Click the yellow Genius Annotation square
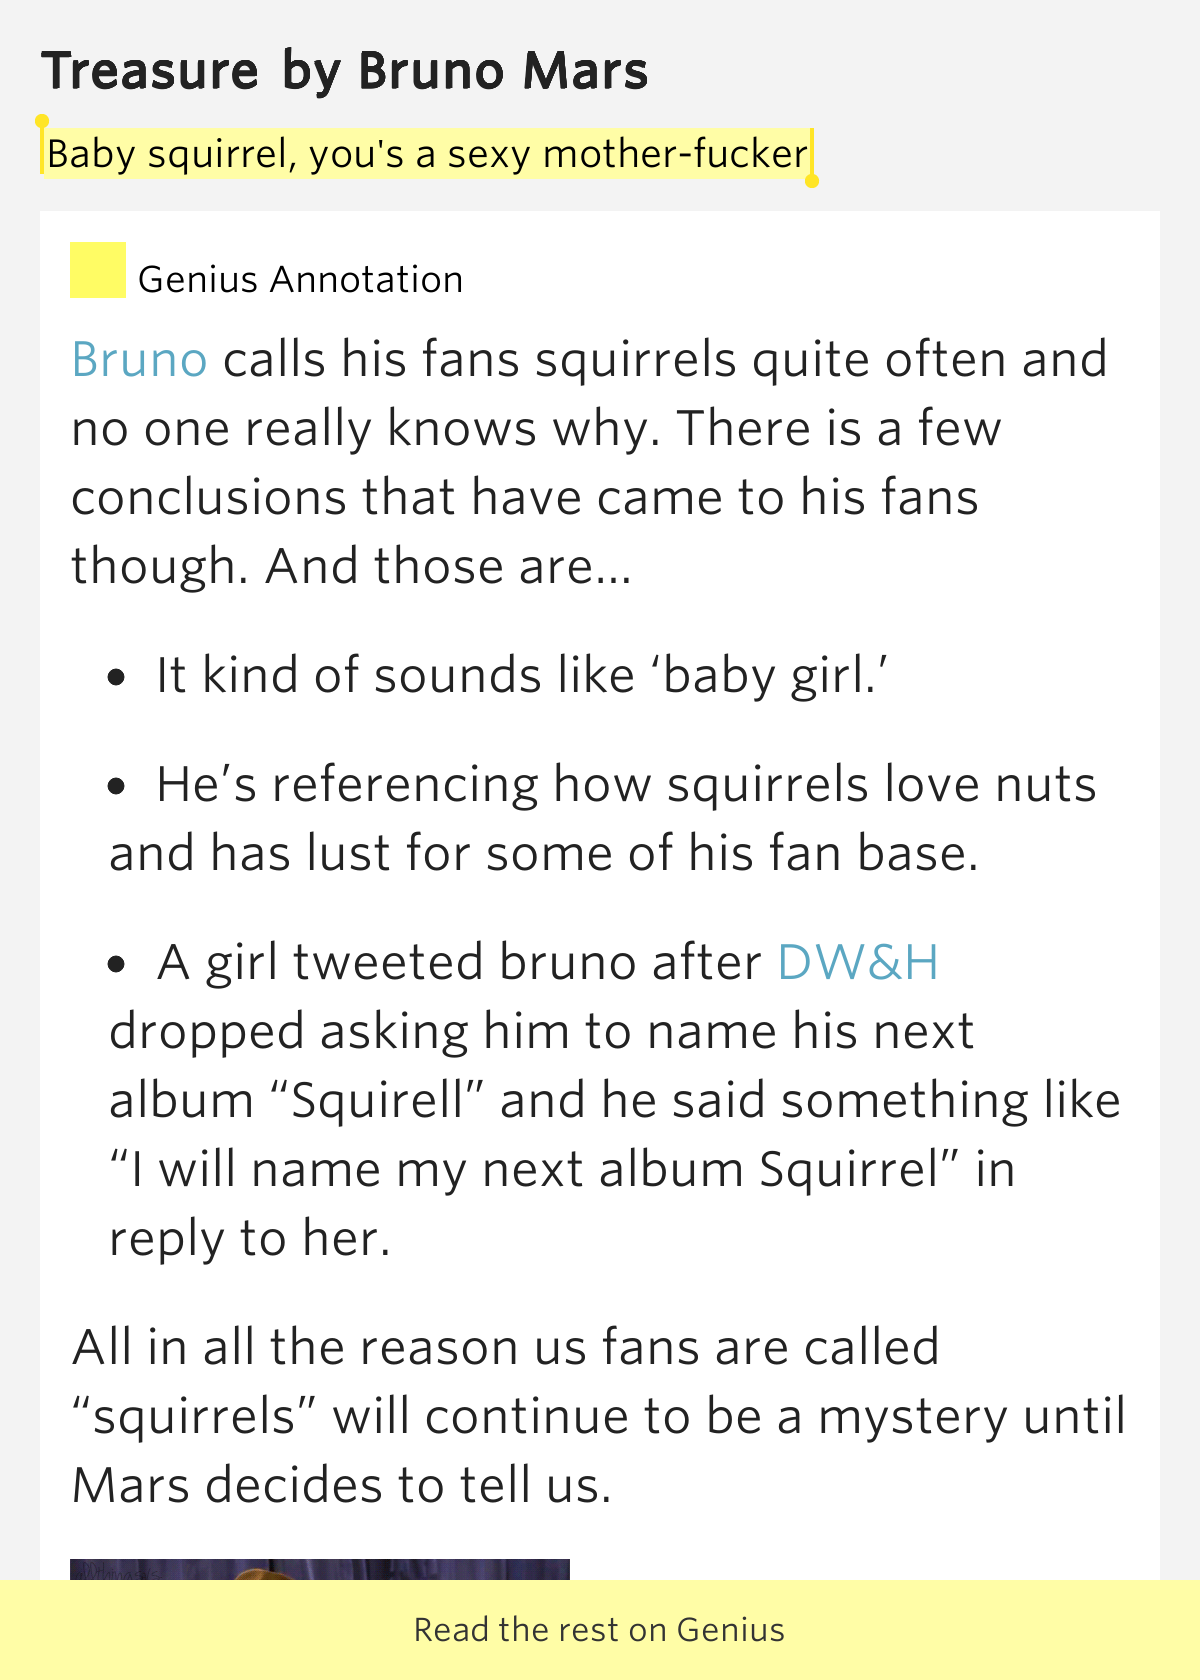Viewport: 1200px width, 1680px height. click(98, 270)
